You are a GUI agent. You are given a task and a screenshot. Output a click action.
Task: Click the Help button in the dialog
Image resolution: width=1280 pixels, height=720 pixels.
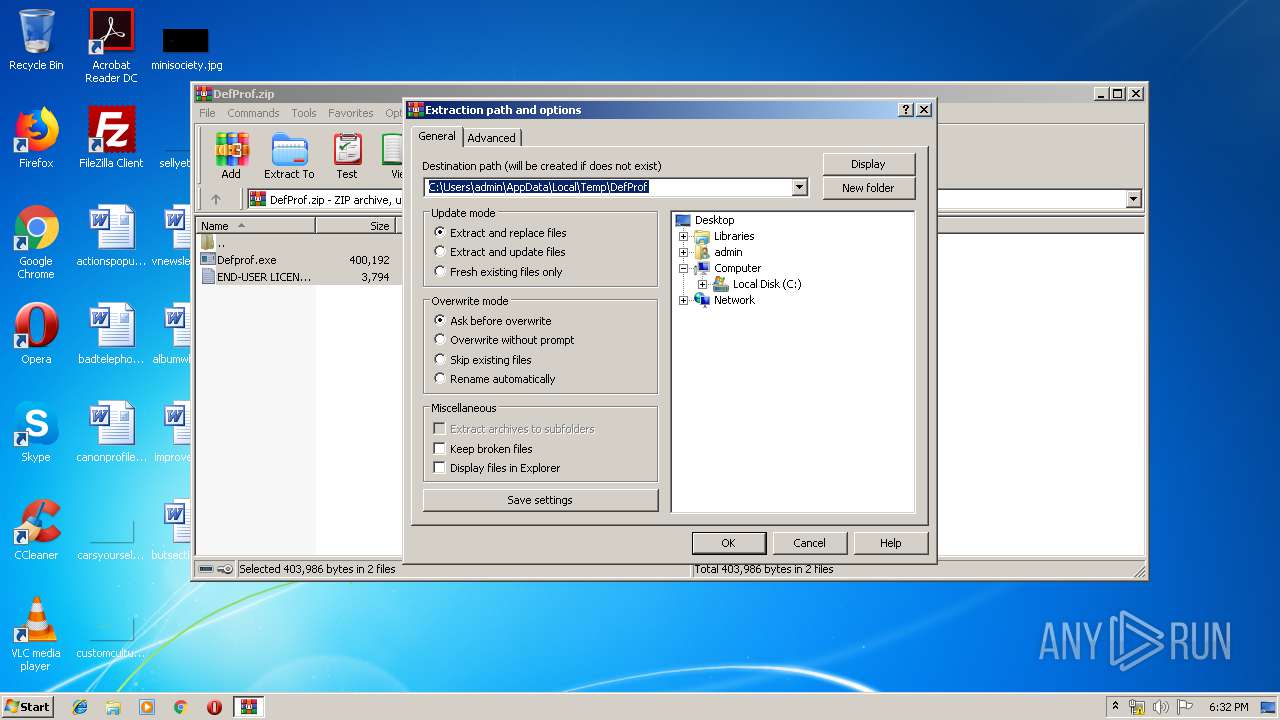point(890,543)
